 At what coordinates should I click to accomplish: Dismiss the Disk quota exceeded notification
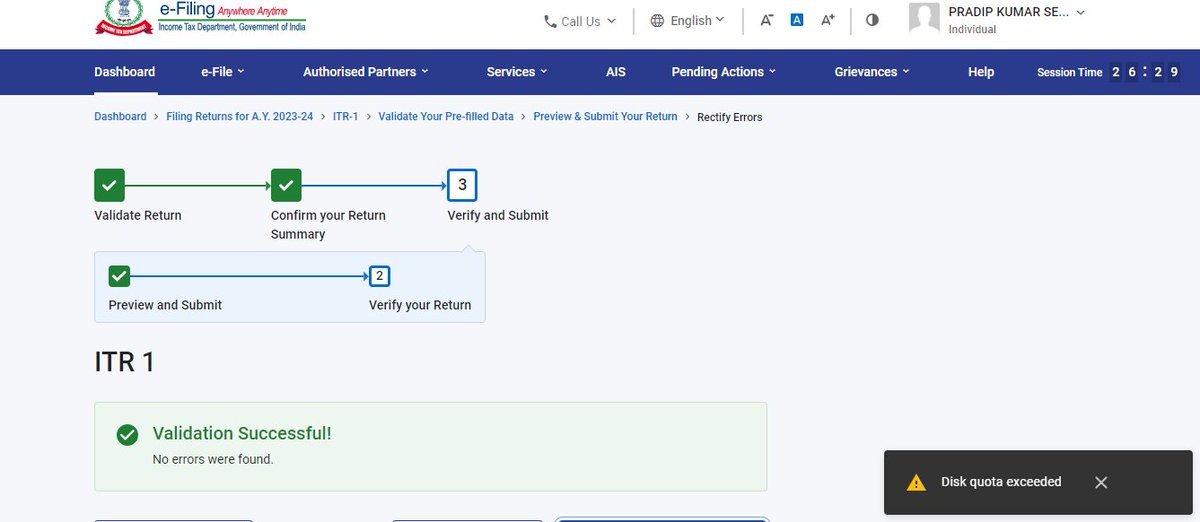click(x=1101, y=482)
